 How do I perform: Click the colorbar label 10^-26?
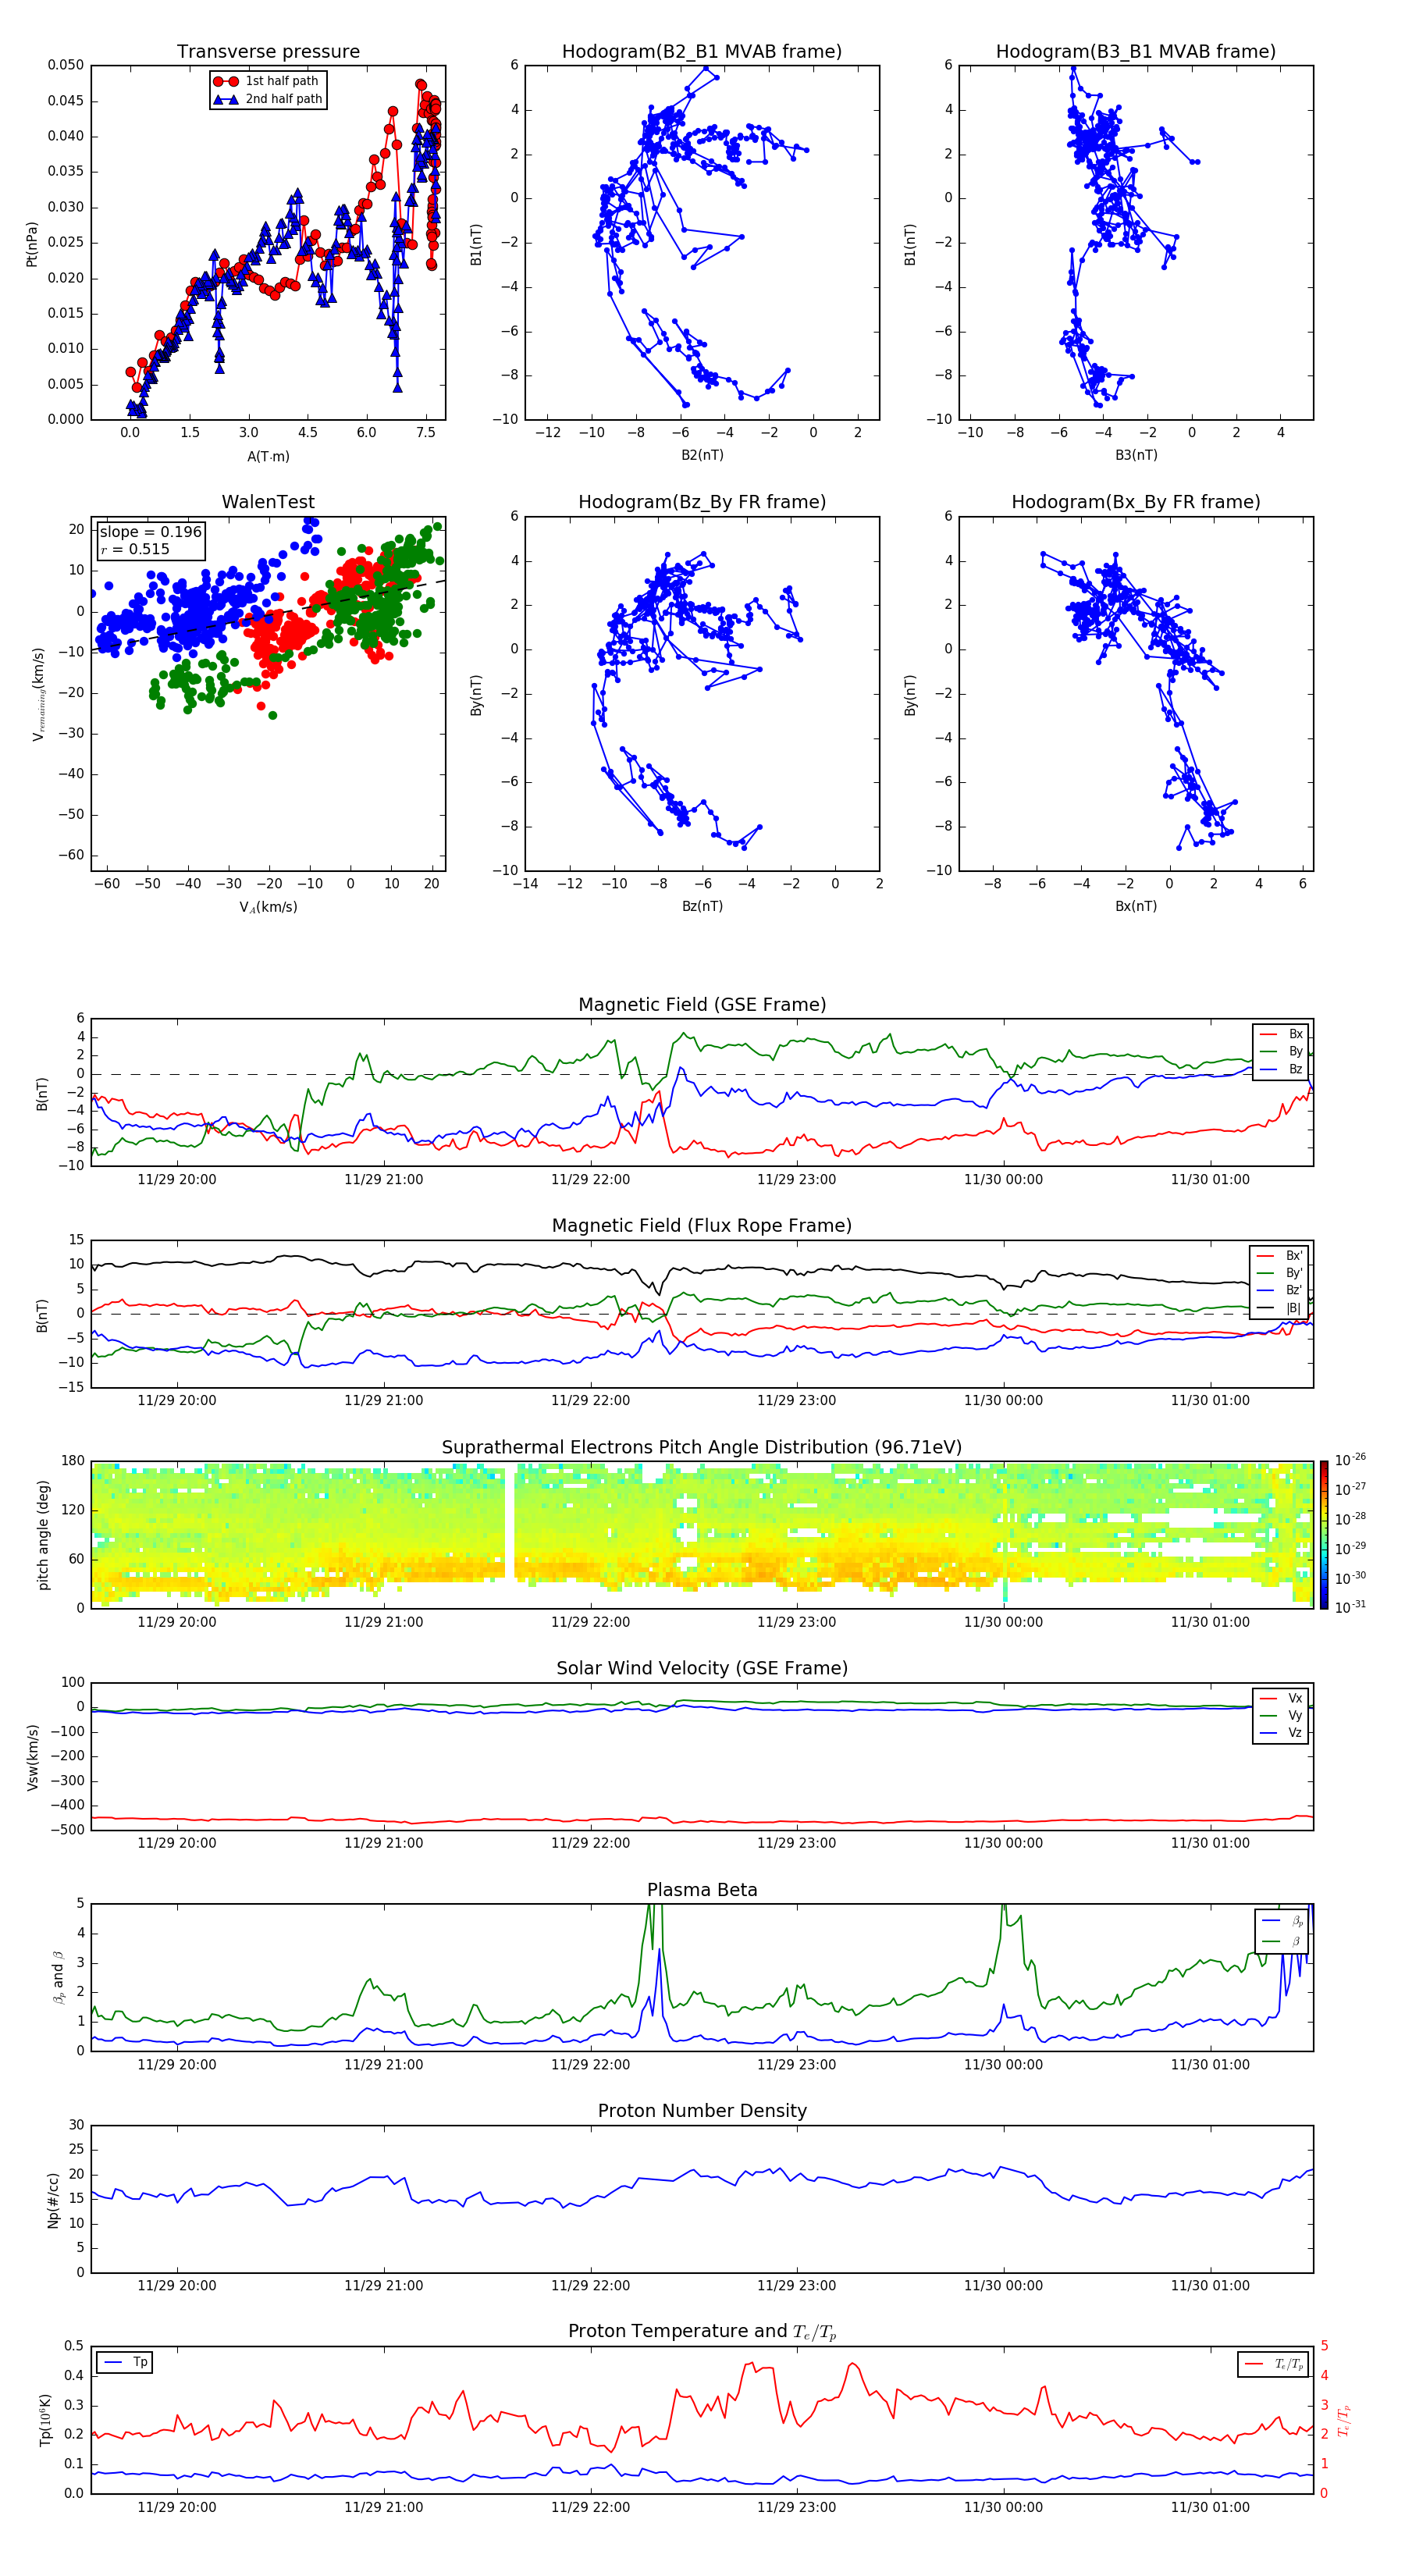(1350, 1460)
